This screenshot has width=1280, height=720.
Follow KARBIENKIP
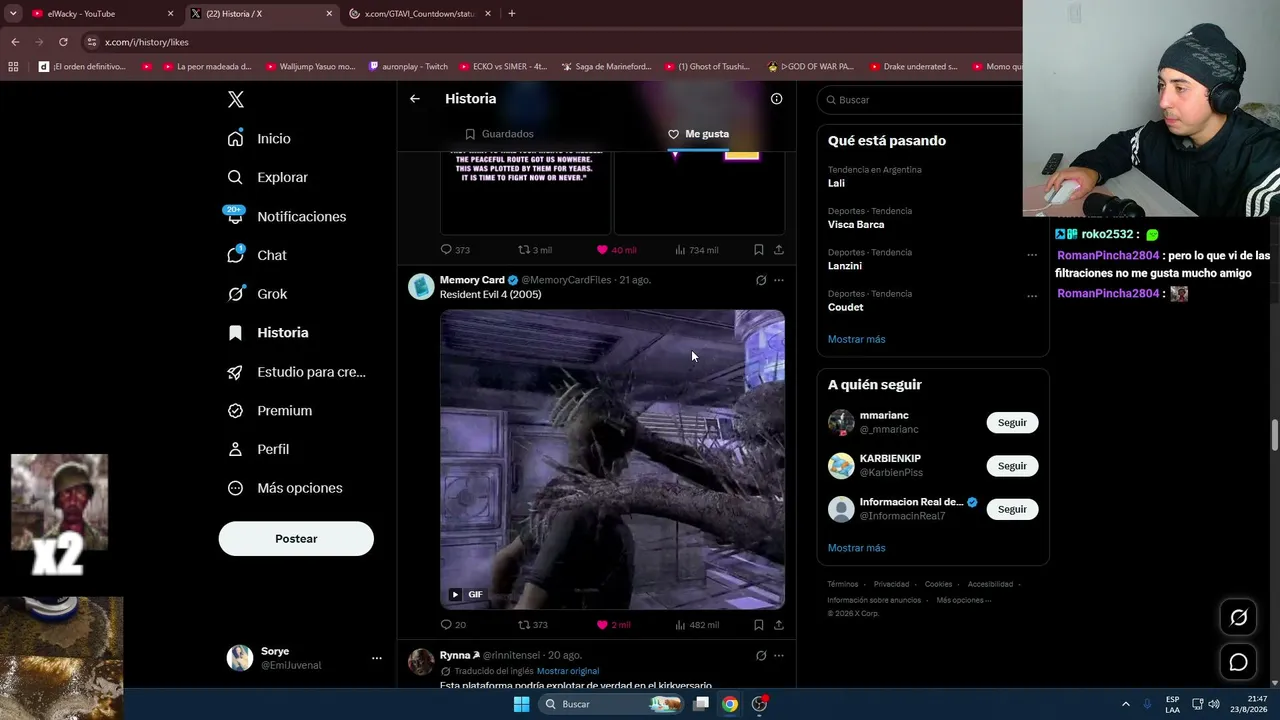point(1012,466)
